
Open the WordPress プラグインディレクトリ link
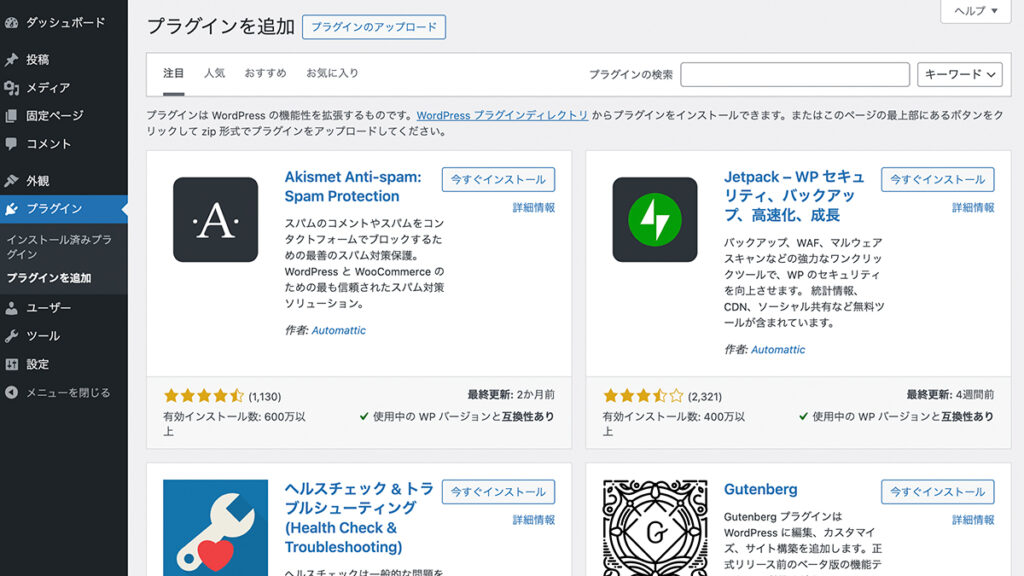(502, 115)
